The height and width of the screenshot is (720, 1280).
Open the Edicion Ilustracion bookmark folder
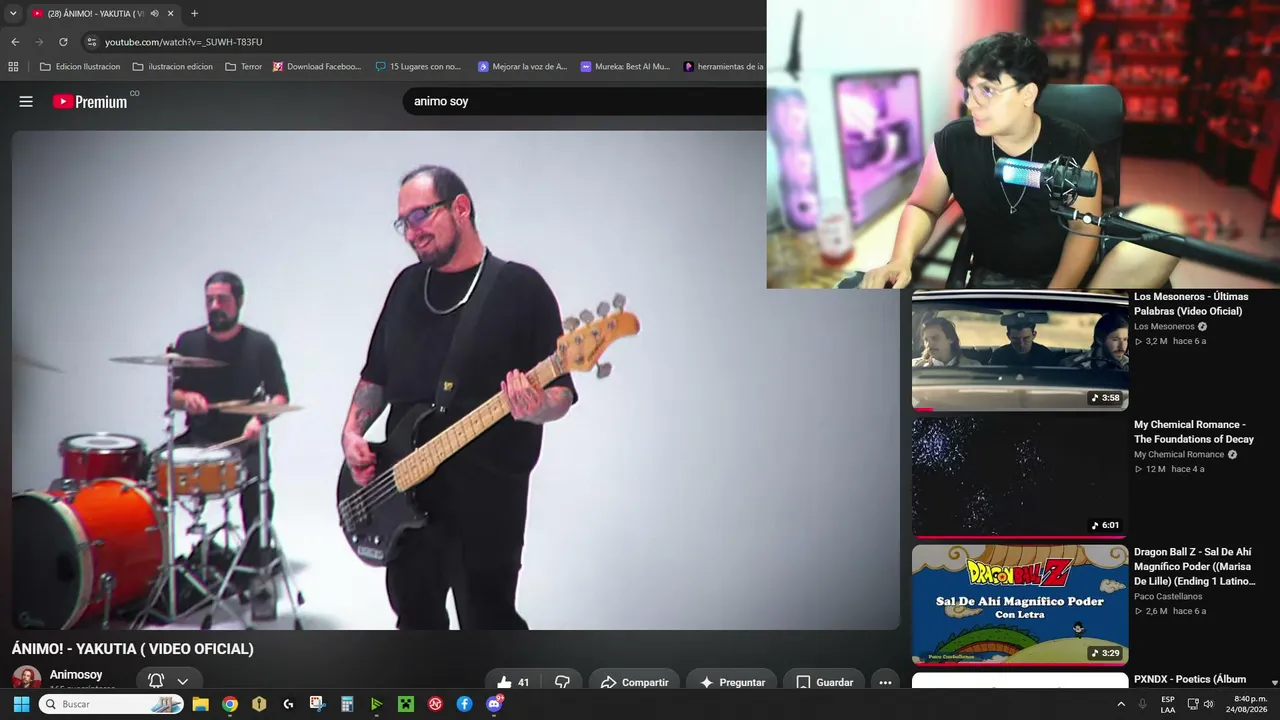[79, 67]
